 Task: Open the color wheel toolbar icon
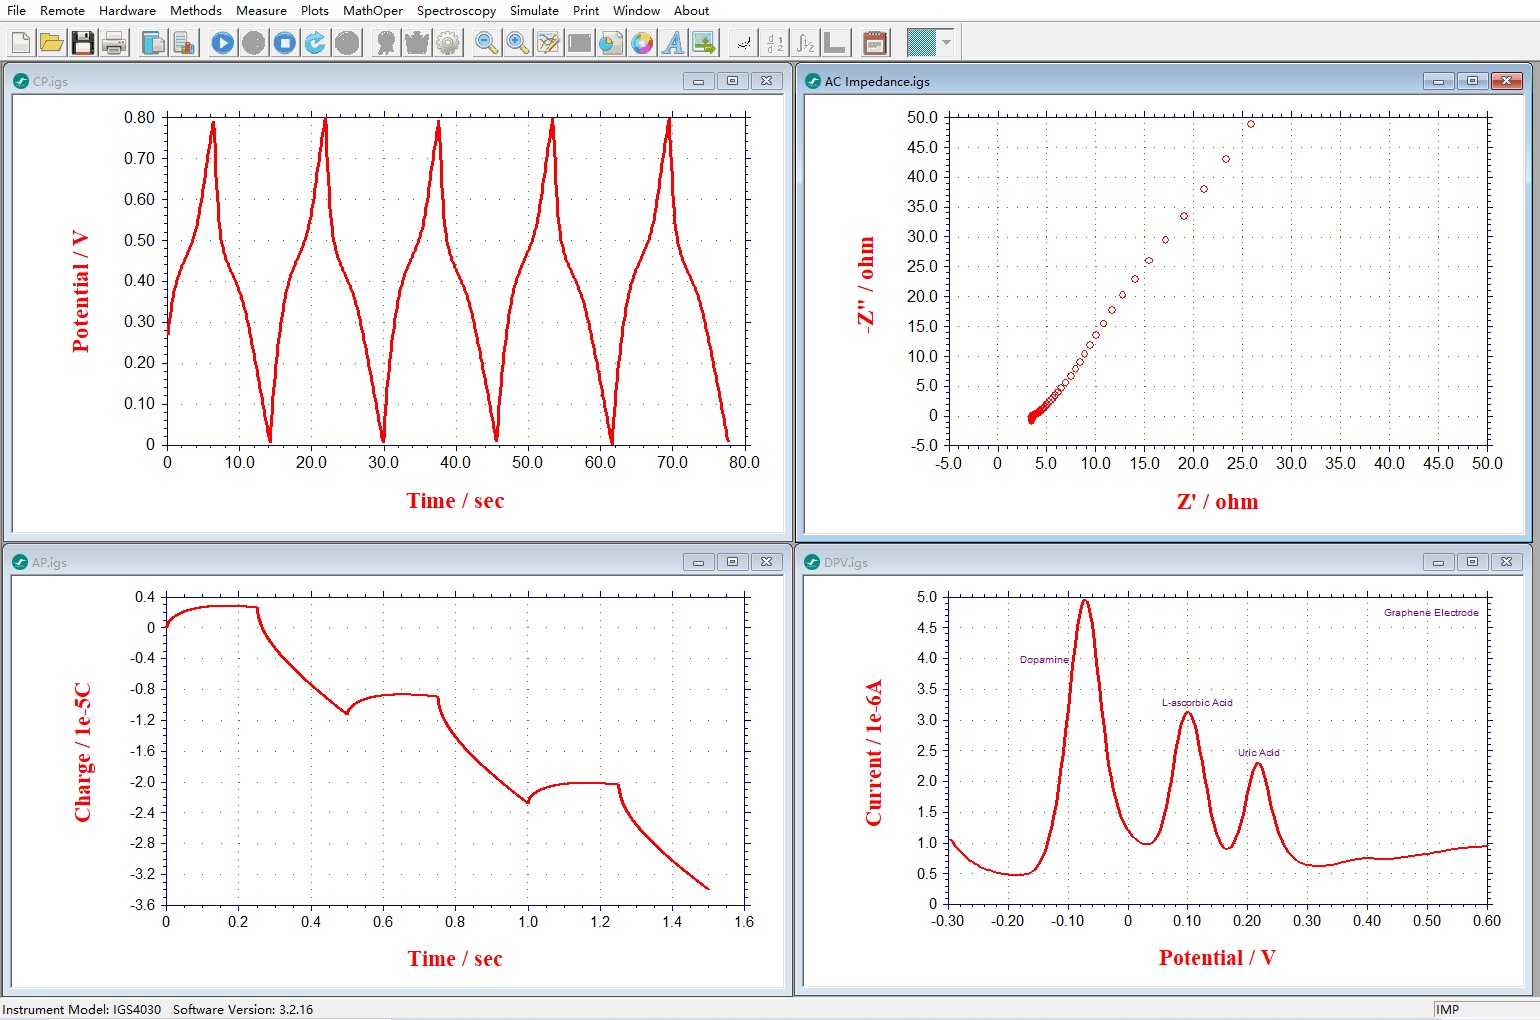642,43
